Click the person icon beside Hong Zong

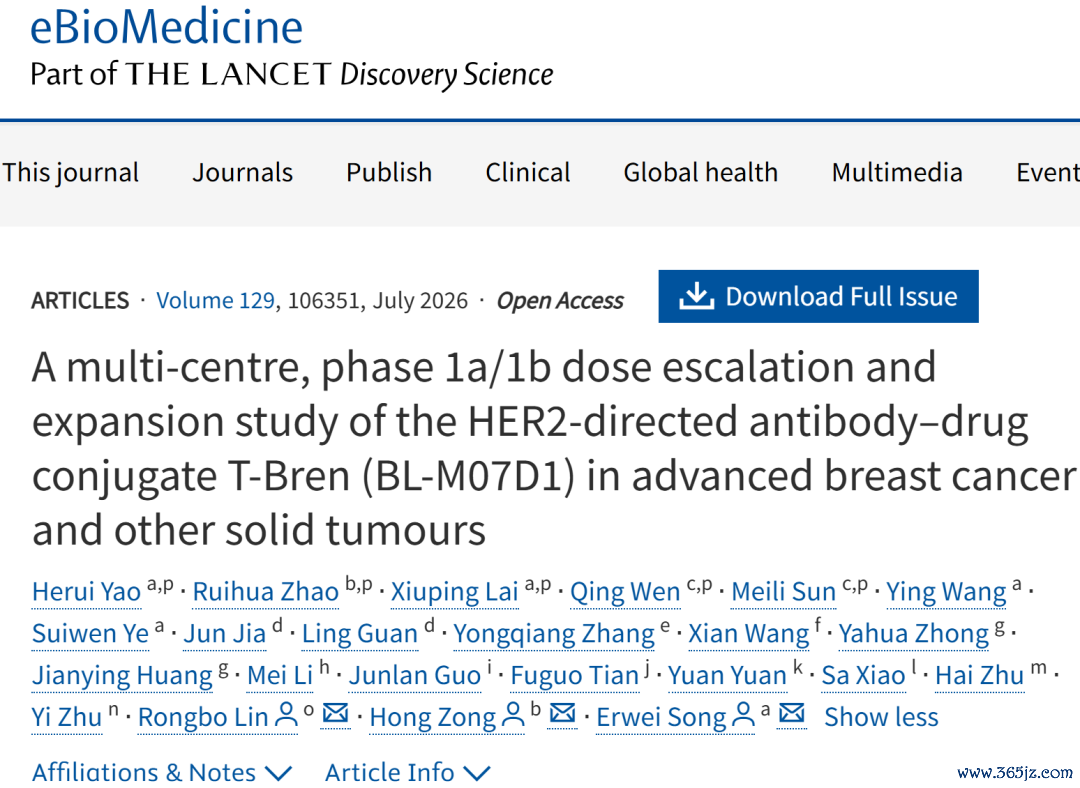513,714
